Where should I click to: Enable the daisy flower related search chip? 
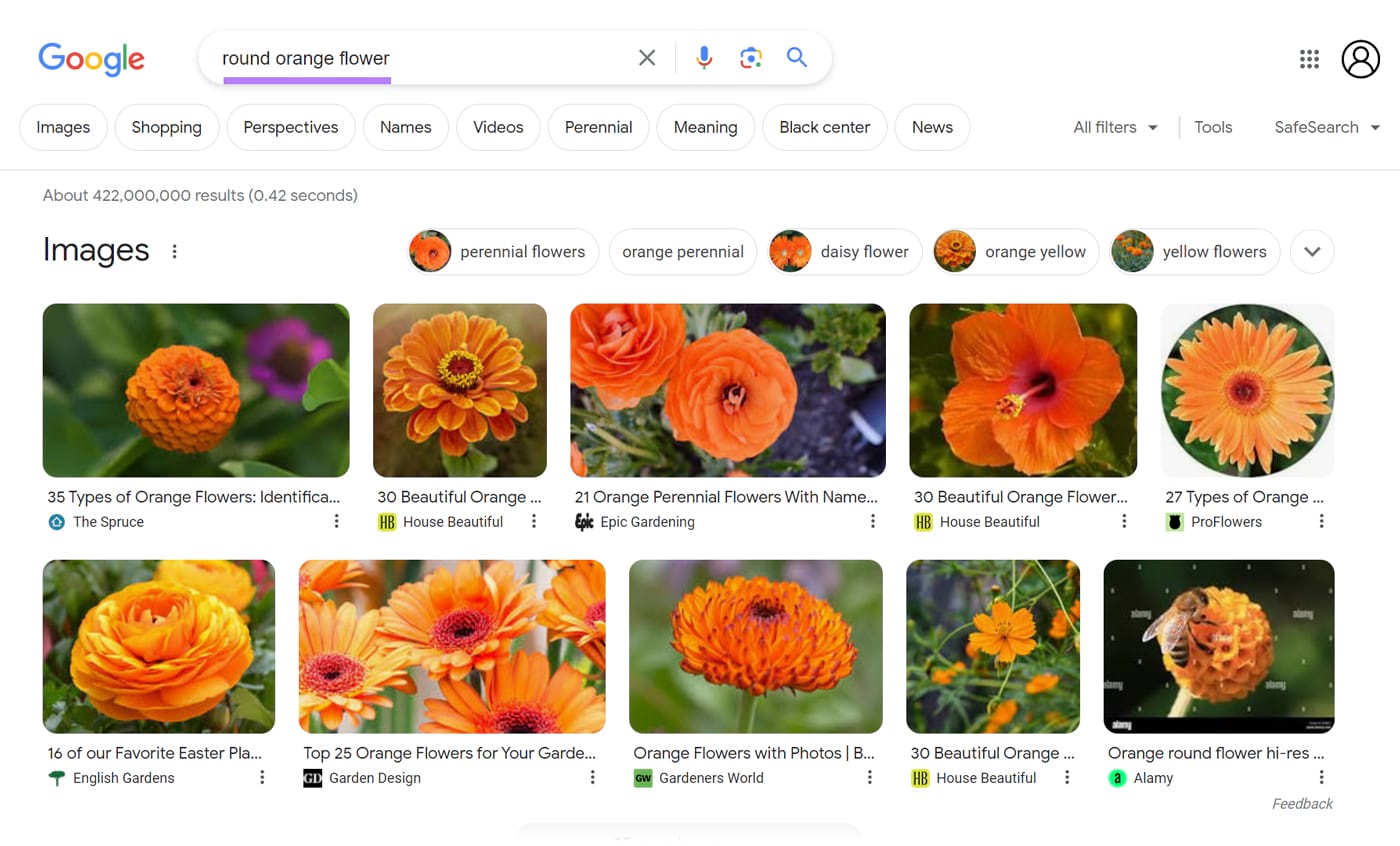coord(843,251)
